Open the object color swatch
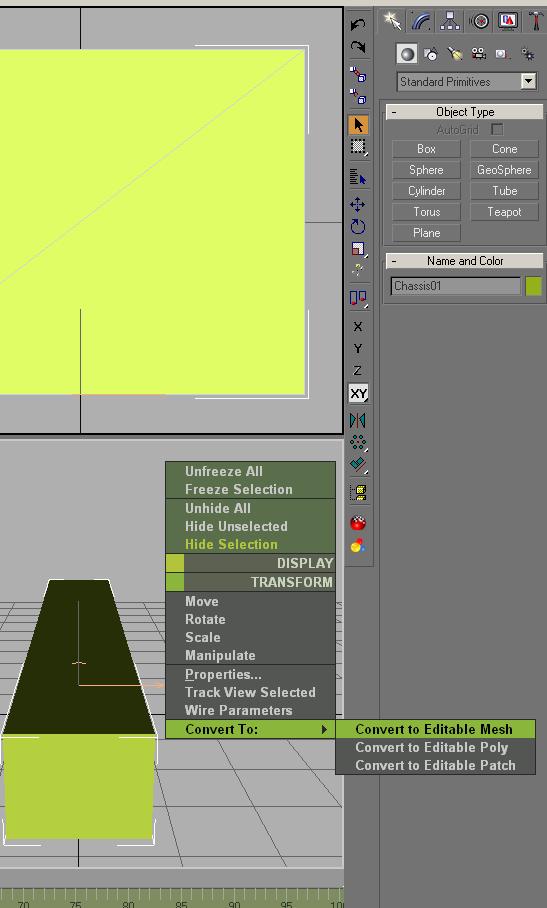547x908 pixels. (x=533, y=286)
